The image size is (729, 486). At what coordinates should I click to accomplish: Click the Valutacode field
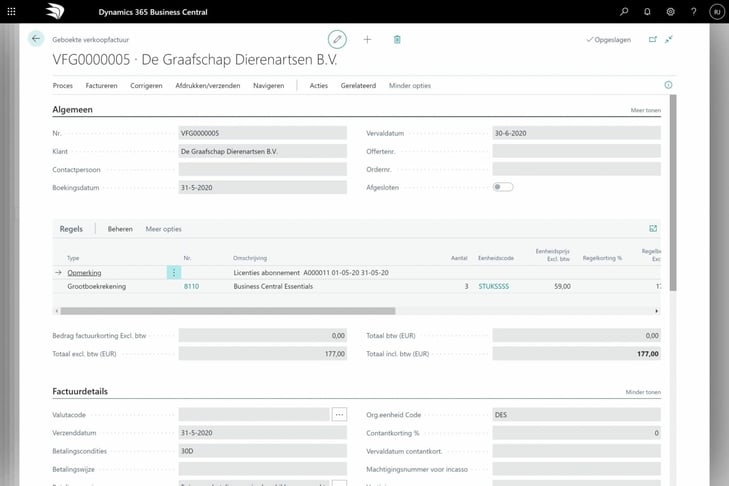(254, 414)
